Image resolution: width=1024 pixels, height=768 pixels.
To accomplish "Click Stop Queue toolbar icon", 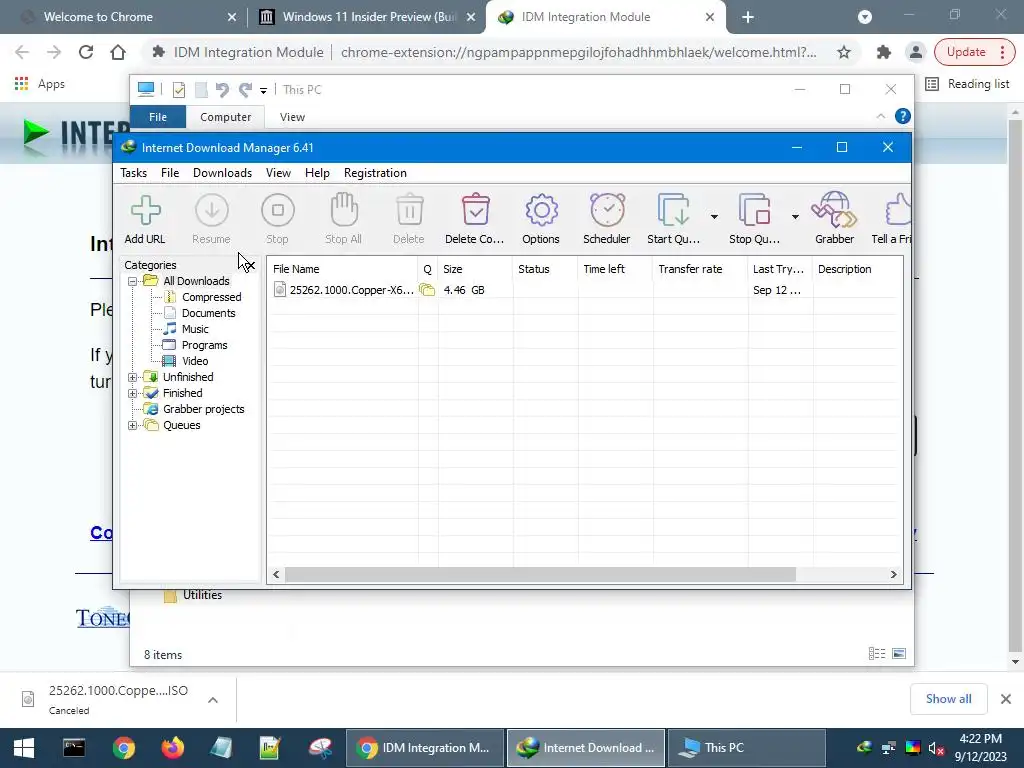I will pyautogui.click(x=754, y=210).
